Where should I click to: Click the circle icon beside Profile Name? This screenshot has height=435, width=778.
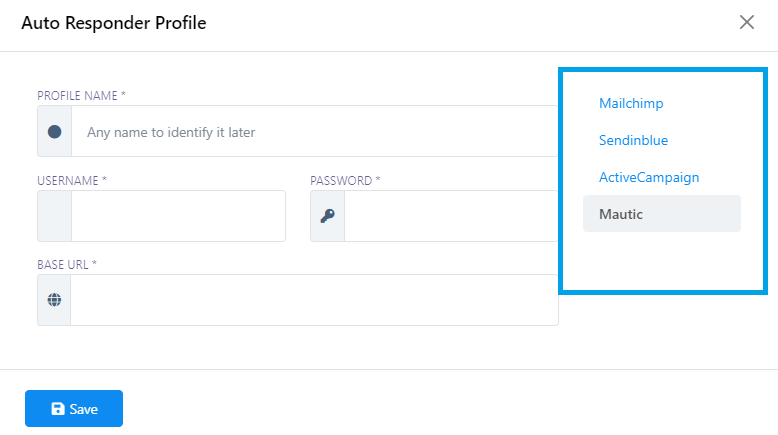54,131
